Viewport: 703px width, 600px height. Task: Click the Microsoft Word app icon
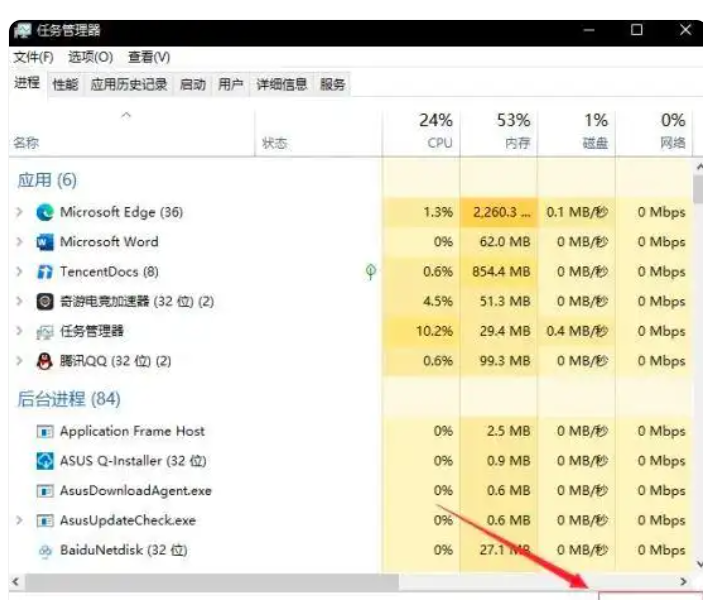coord(44,242)
